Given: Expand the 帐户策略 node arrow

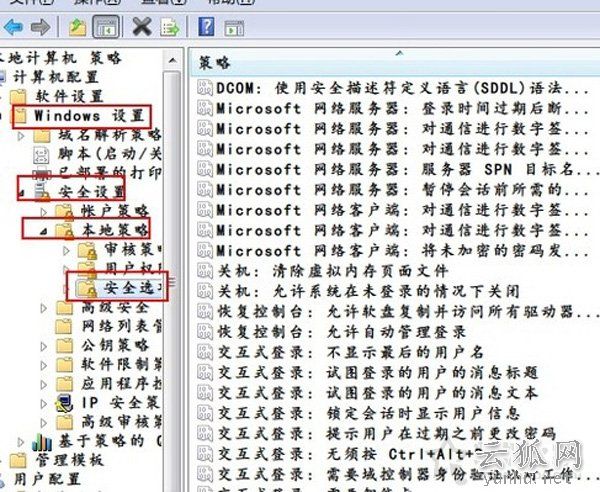Looking at the screenshot, I should (44, 212).
